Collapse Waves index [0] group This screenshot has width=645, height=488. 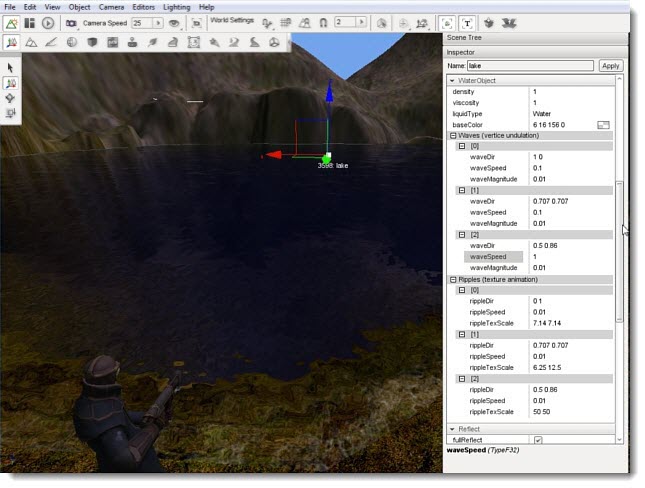[462, 146]
